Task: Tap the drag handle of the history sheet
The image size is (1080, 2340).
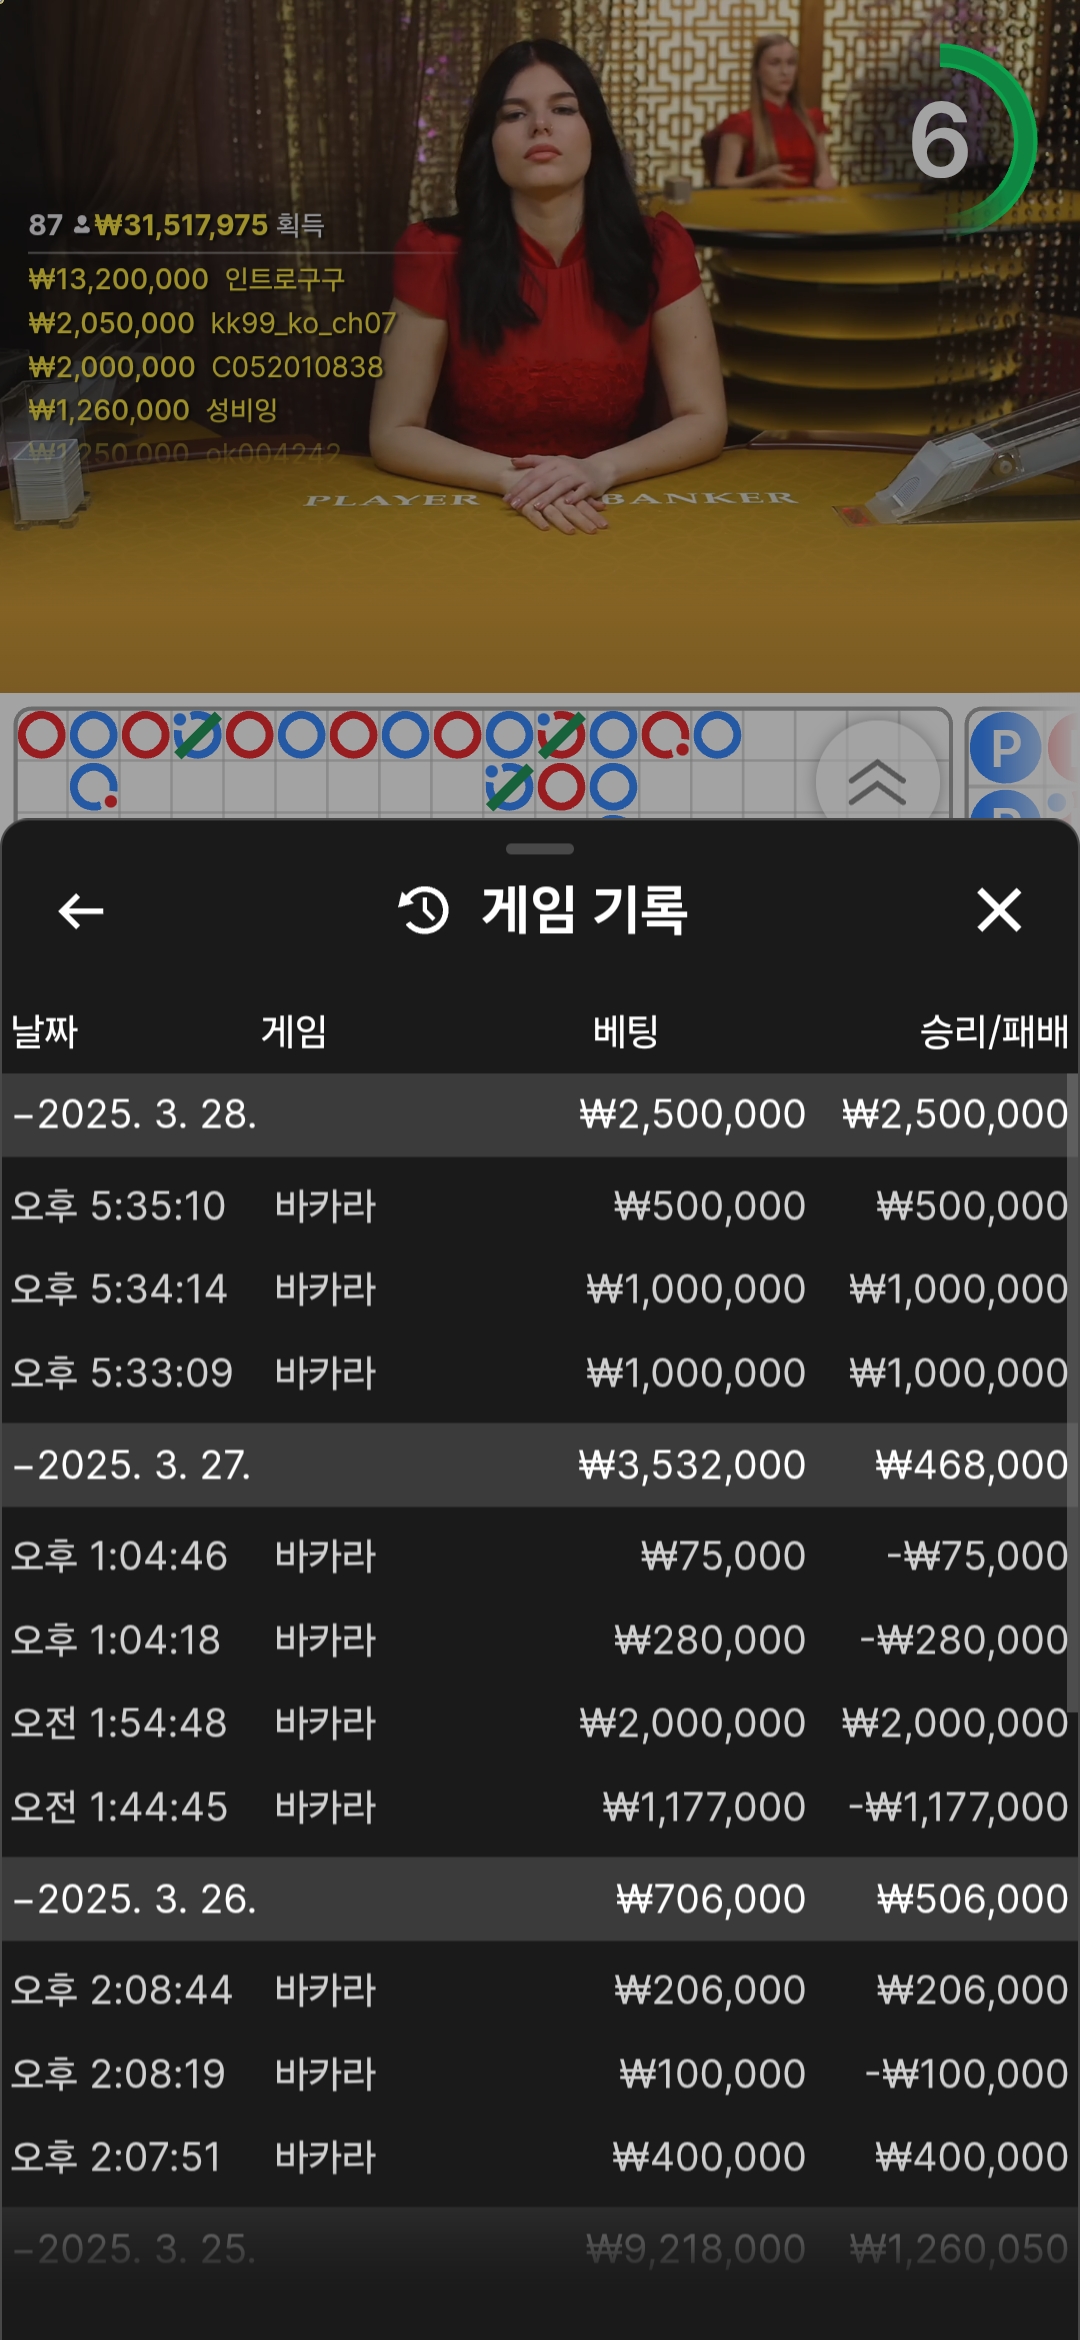Action: (540, 849)
